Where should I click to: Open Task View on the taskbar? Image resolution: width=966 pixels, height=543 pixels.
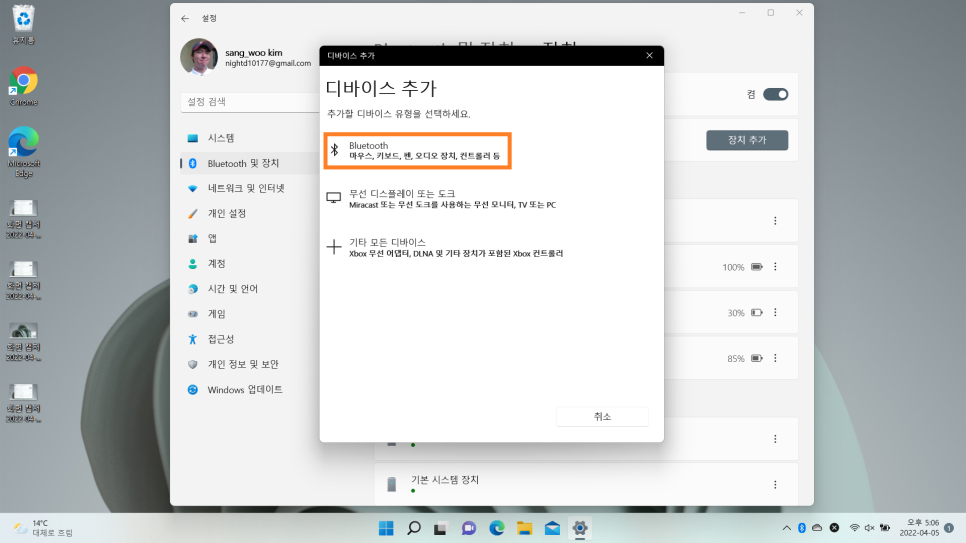[440, 528]
